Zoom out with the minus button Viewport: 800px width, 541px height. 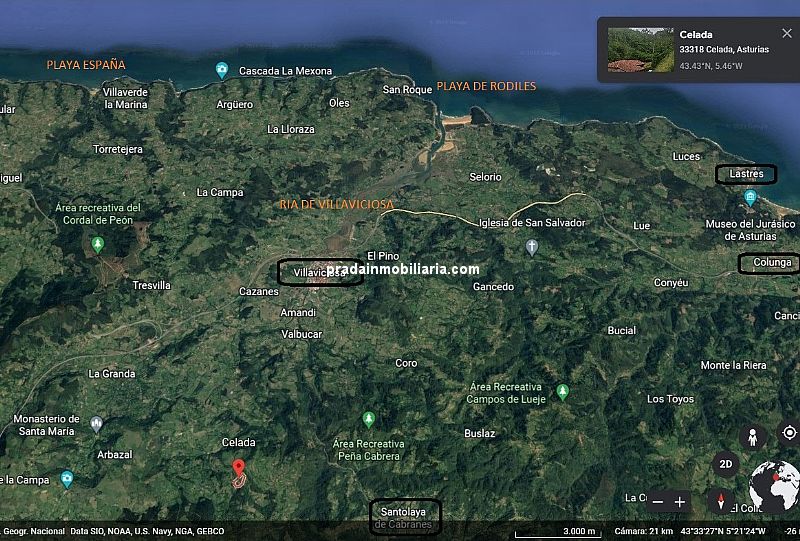coord(657,502)
